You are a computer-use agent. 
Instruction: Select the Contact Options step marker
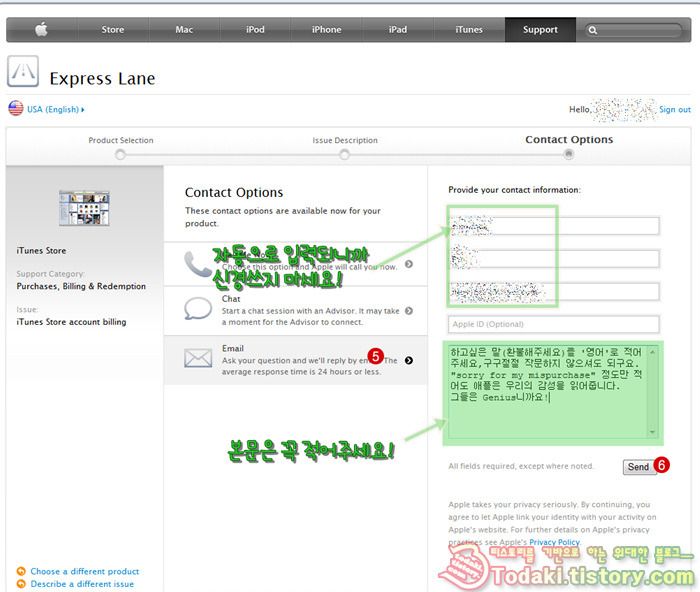568,154
